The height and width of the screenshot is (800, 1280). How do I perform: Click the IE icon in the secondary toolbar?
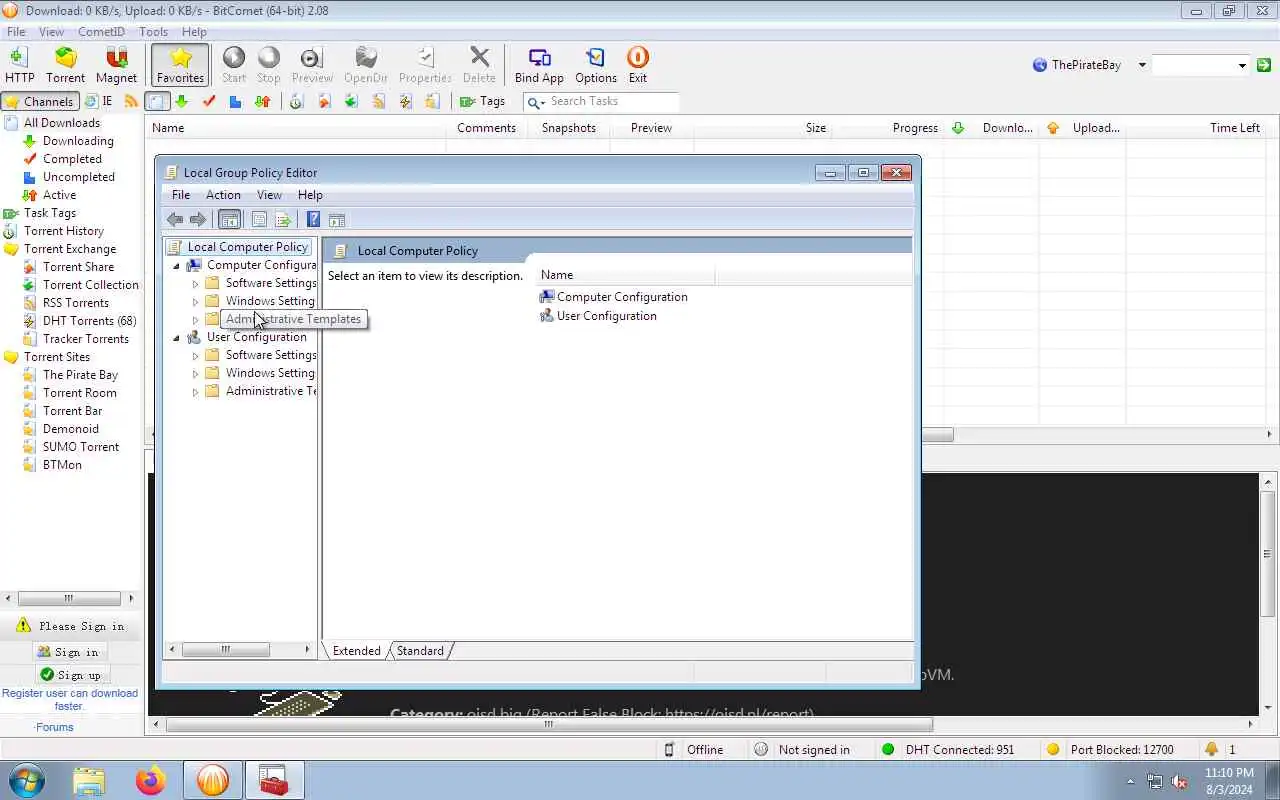98,101
